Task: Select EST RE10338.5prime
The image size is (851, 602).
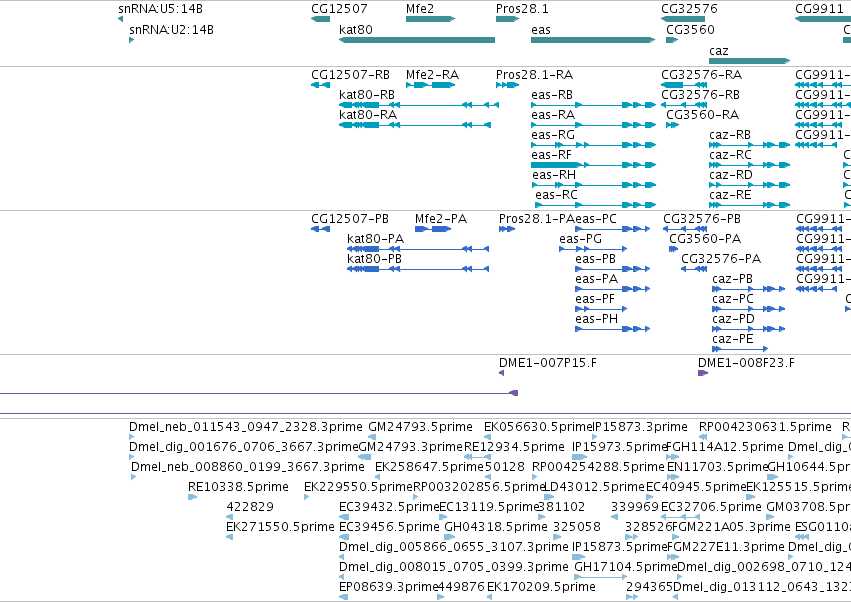Action: (238, 487)
